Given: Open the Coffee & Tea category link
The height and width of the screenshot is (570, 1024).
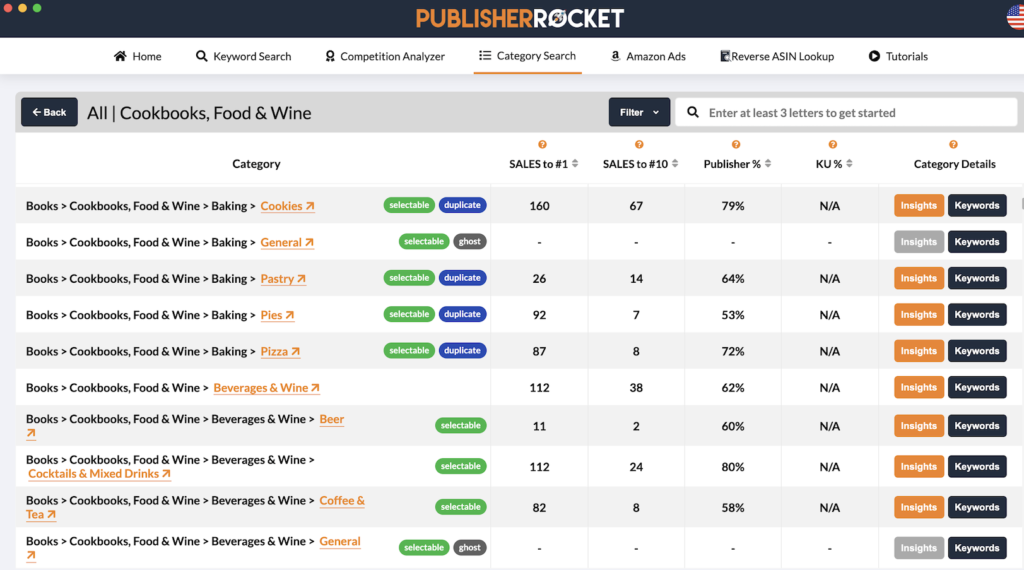Looking at the screenshot, I should (x=342, y=501).
